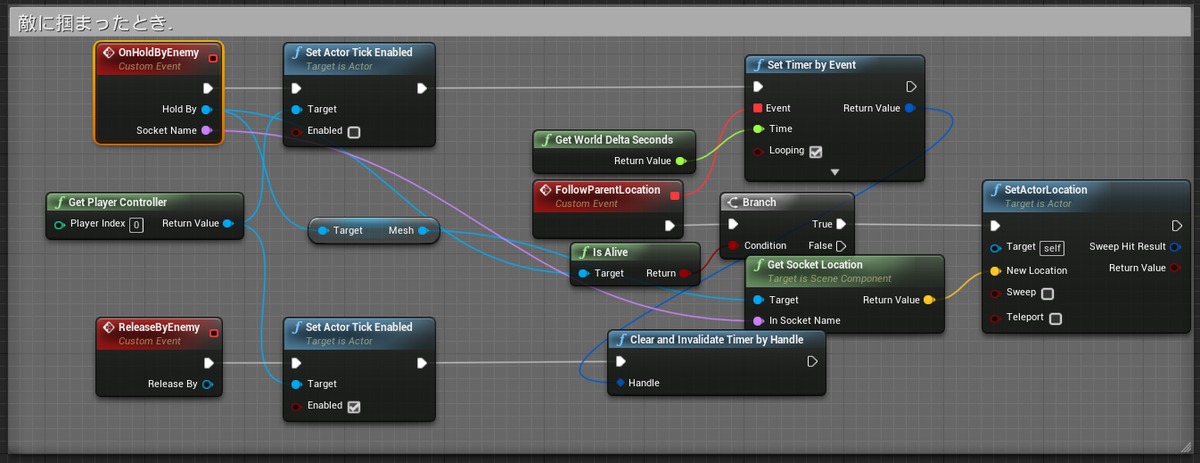Click the comment box title 敵に掴まったとき.
Screen dimensions: 1200x463
pyautogui.click(x=95, y=22)
